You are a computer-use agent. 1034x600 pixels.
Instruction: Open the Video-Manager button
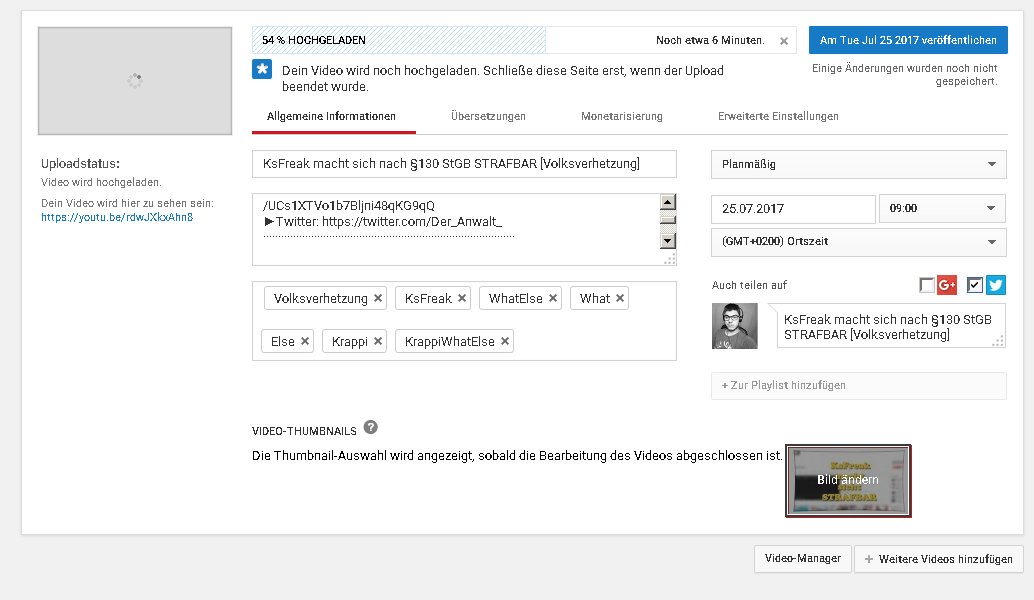click(x=803, y=558)
